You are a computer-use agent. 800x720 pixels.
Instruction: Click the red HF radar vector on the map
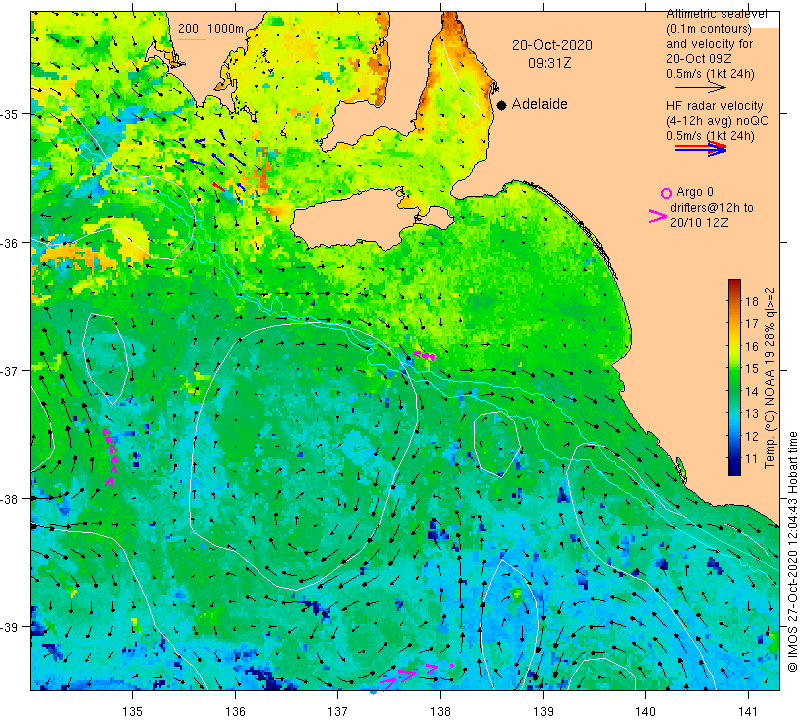[219, 186]
